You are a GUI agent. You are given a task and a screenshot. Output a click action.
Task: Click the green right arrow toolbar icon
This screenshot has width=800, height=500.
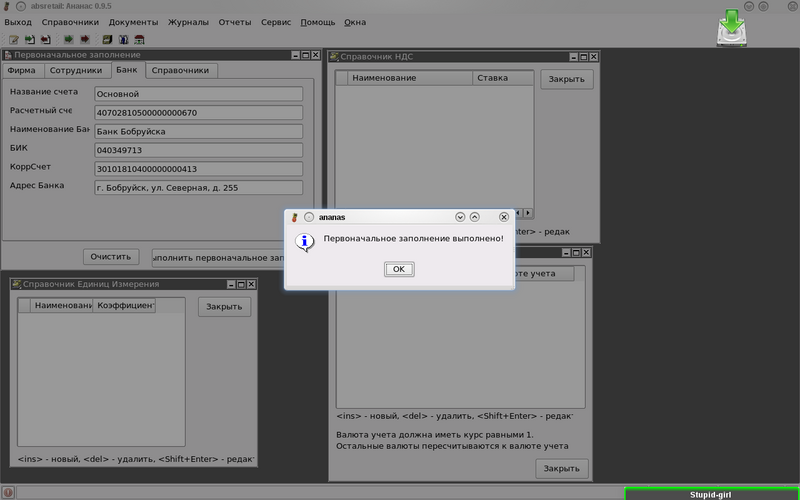point(69,40)
